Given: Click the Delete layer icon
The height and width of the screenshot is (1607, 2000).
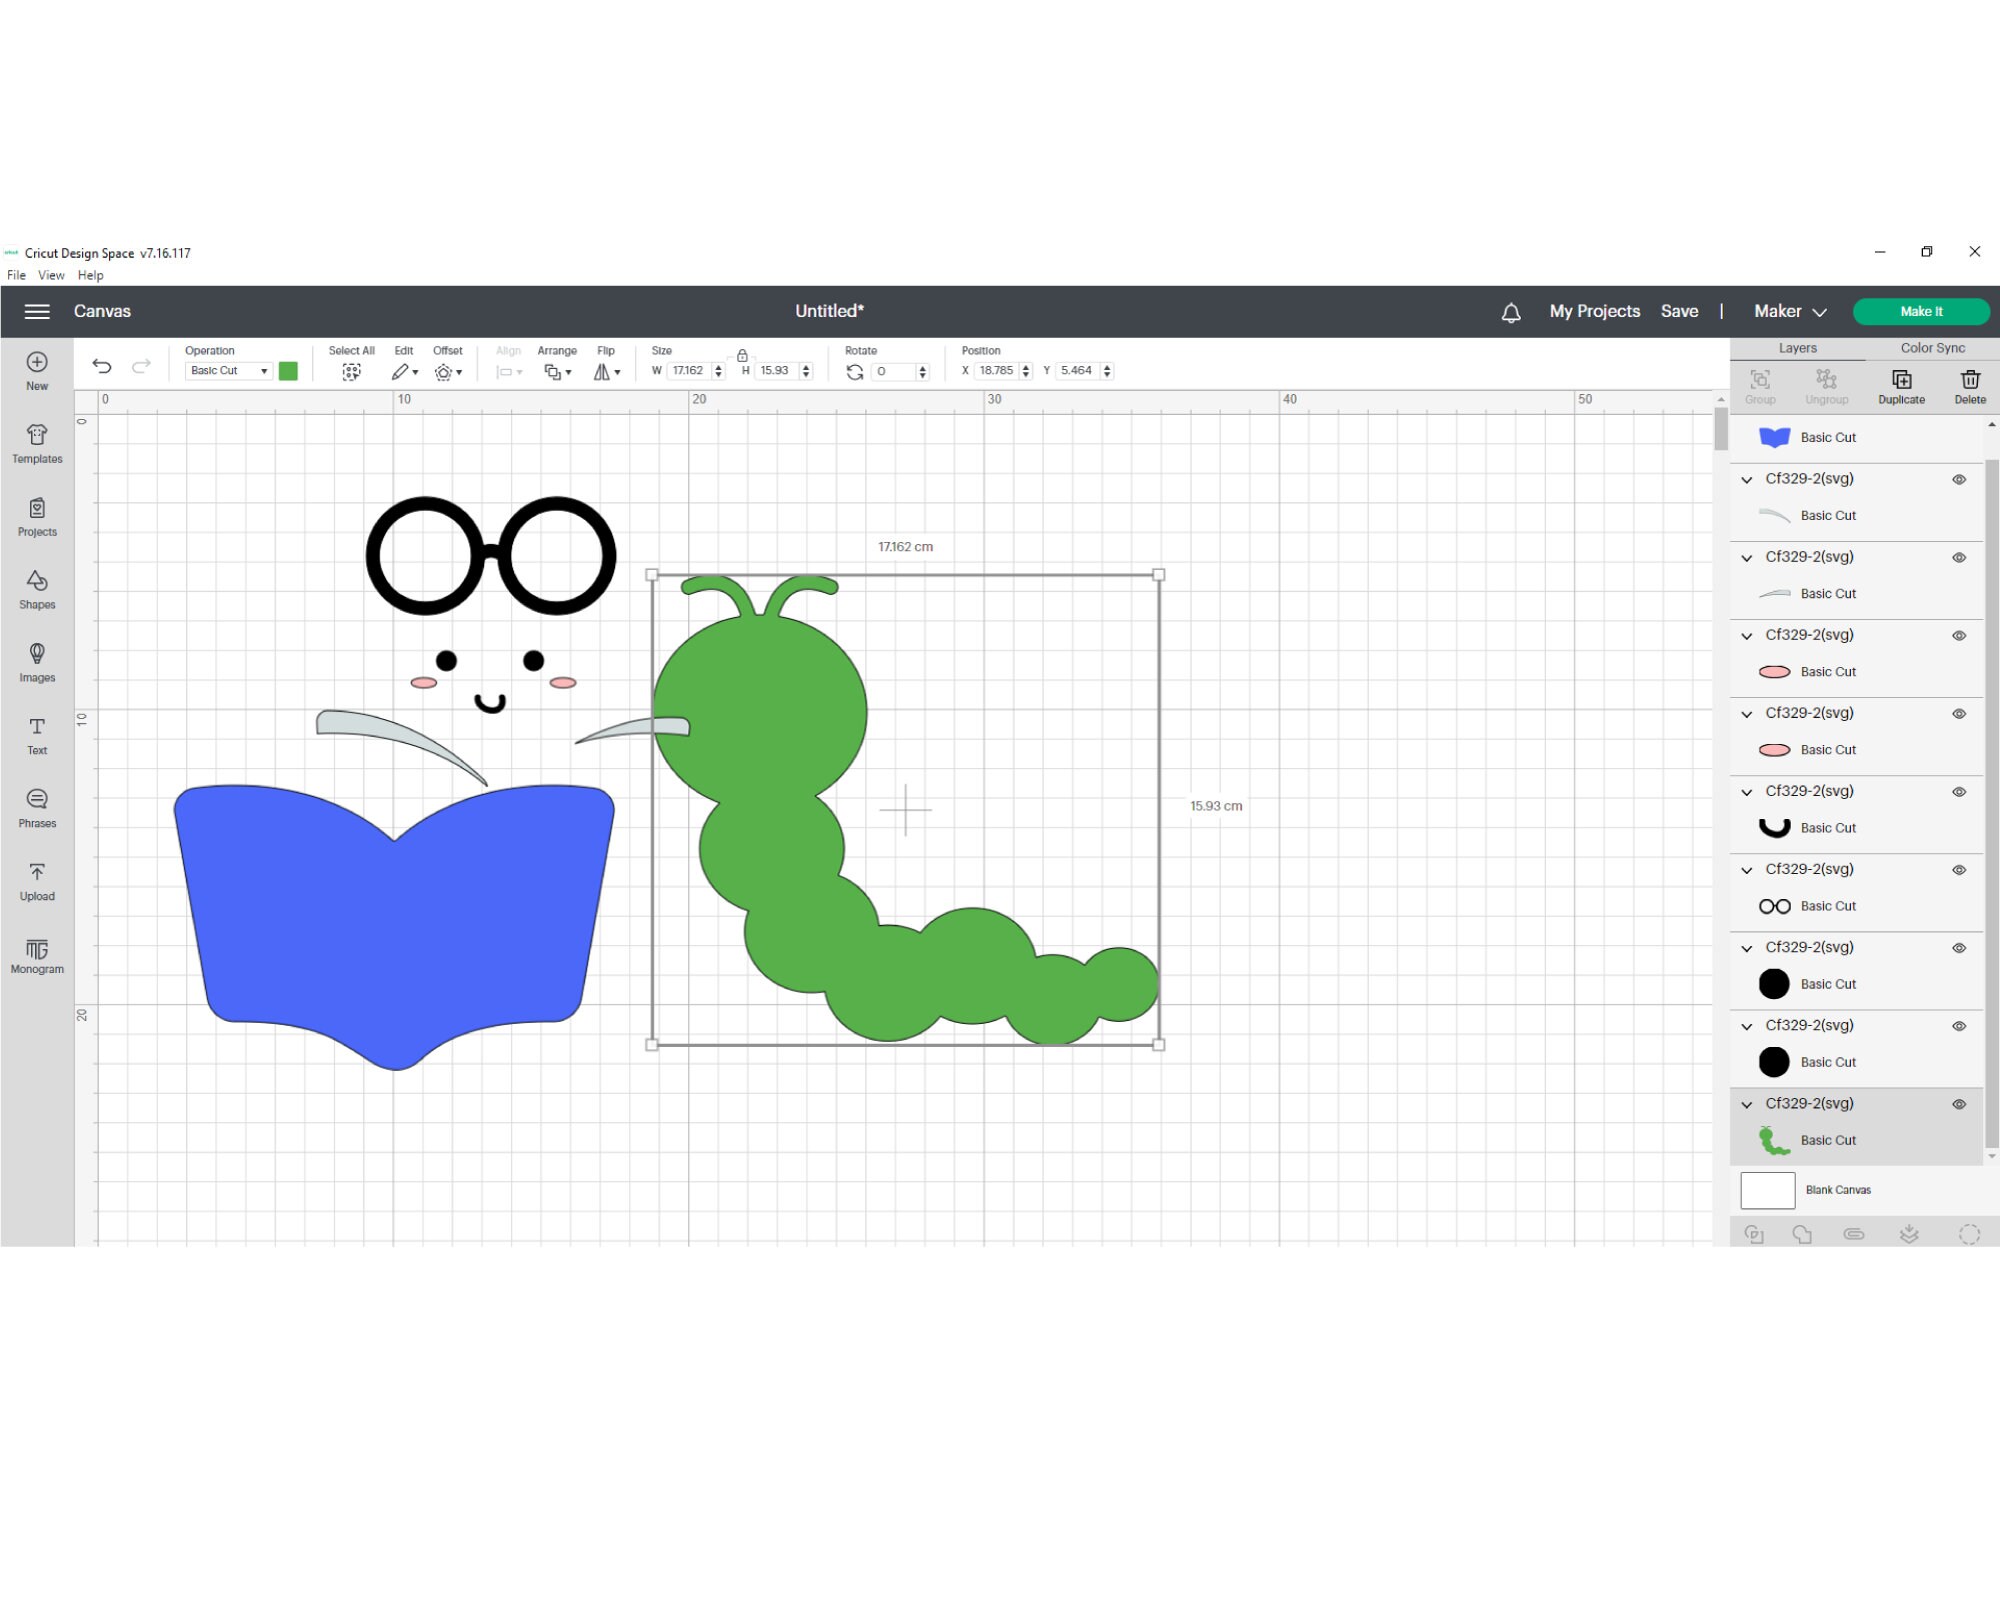Looking at the screenshot, I should 1970,380.
